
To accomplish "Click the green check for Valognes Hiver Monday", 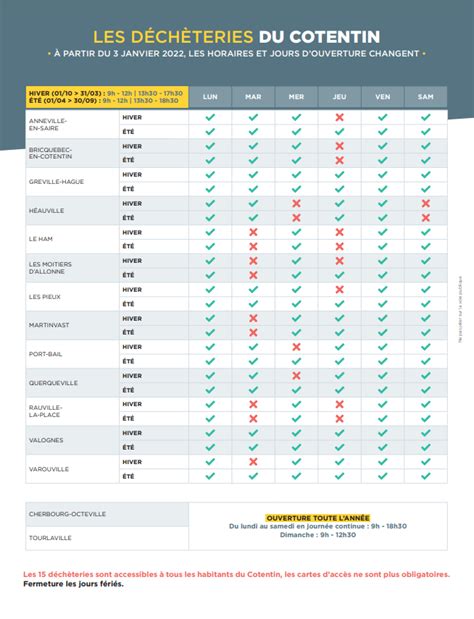I will tap(210, 433).
